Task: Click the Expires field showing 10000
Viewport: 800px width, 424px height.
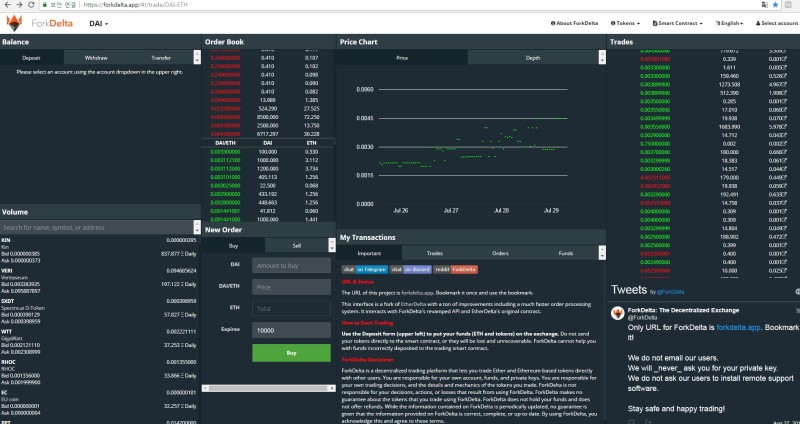Action: (x=291, y=330)
